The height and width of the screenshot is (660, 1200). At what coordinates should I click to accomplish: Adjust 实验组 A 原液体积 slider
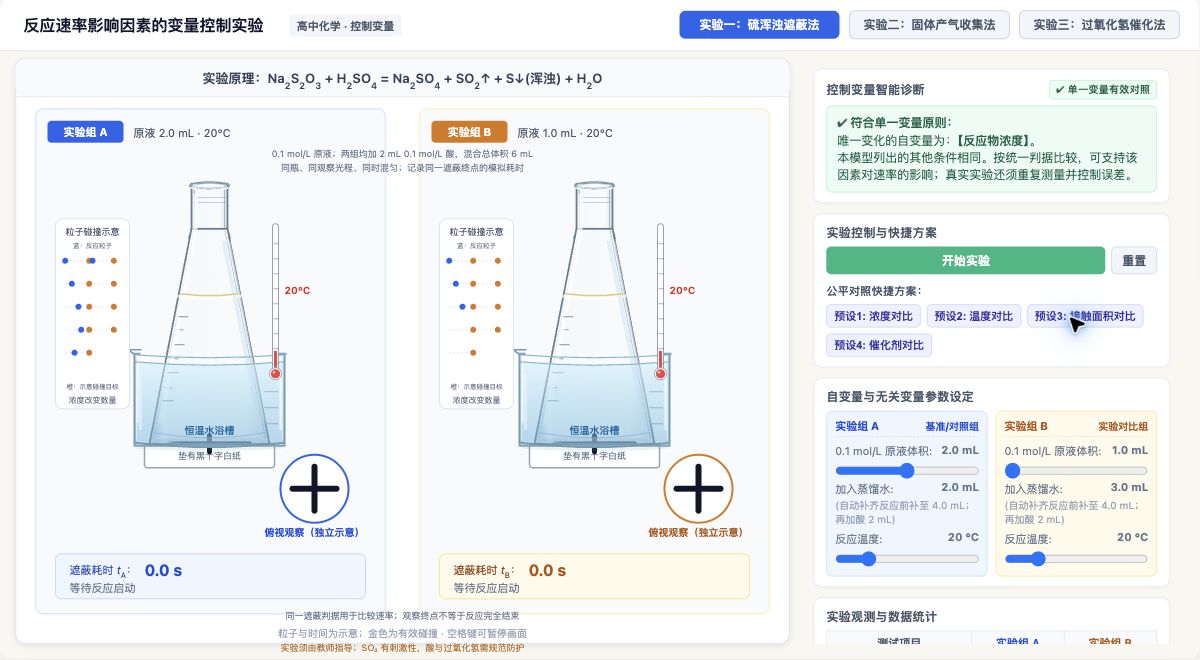(907, 470)
